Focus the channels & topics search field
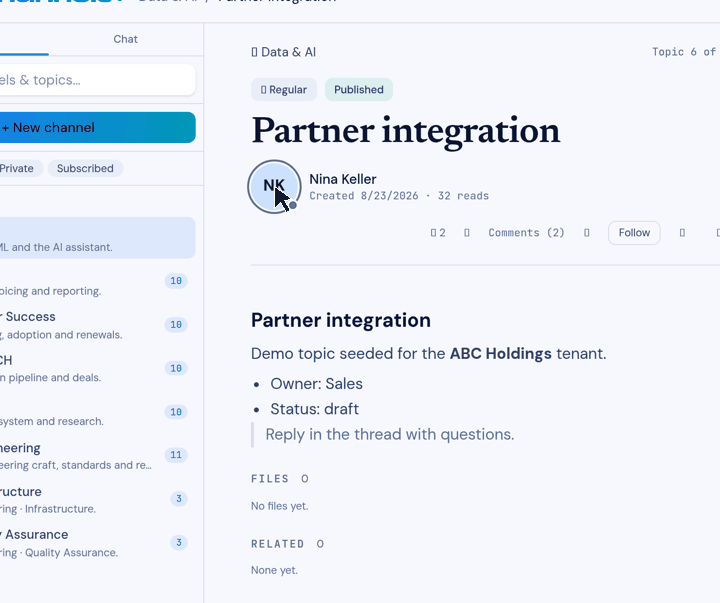Image resolution: width=720 pixels, height=603 pixels. click(95, 80)
